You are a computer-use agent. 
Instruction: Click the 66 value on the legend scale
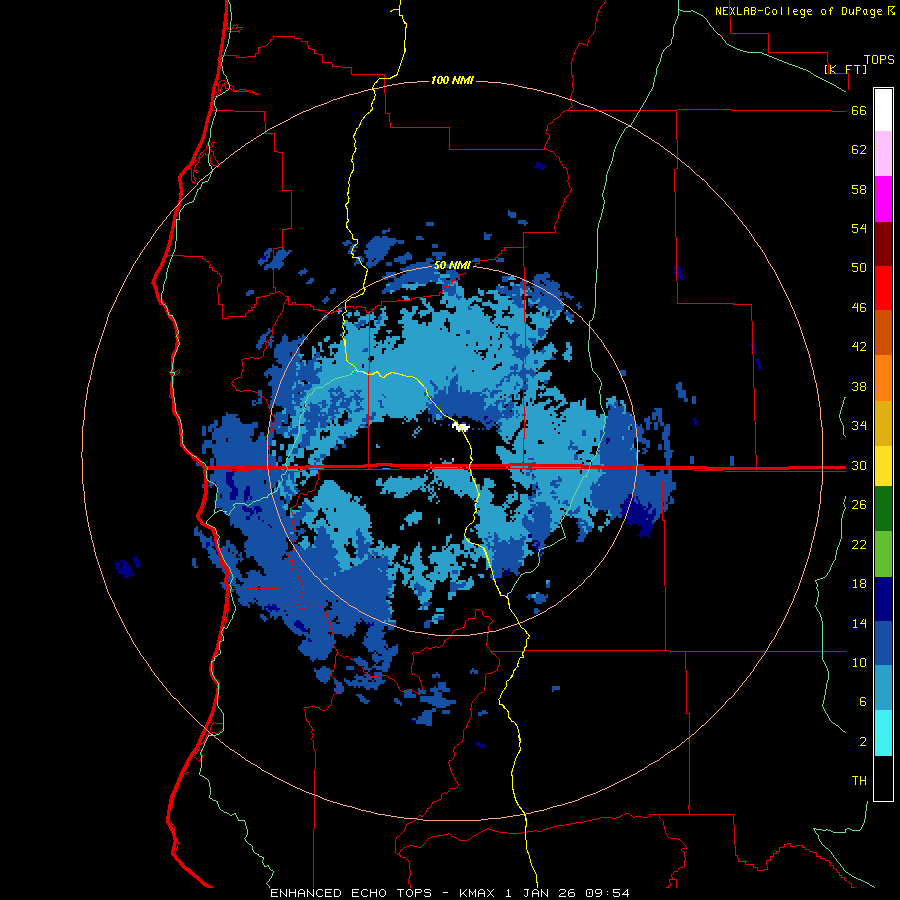(859, 110)
